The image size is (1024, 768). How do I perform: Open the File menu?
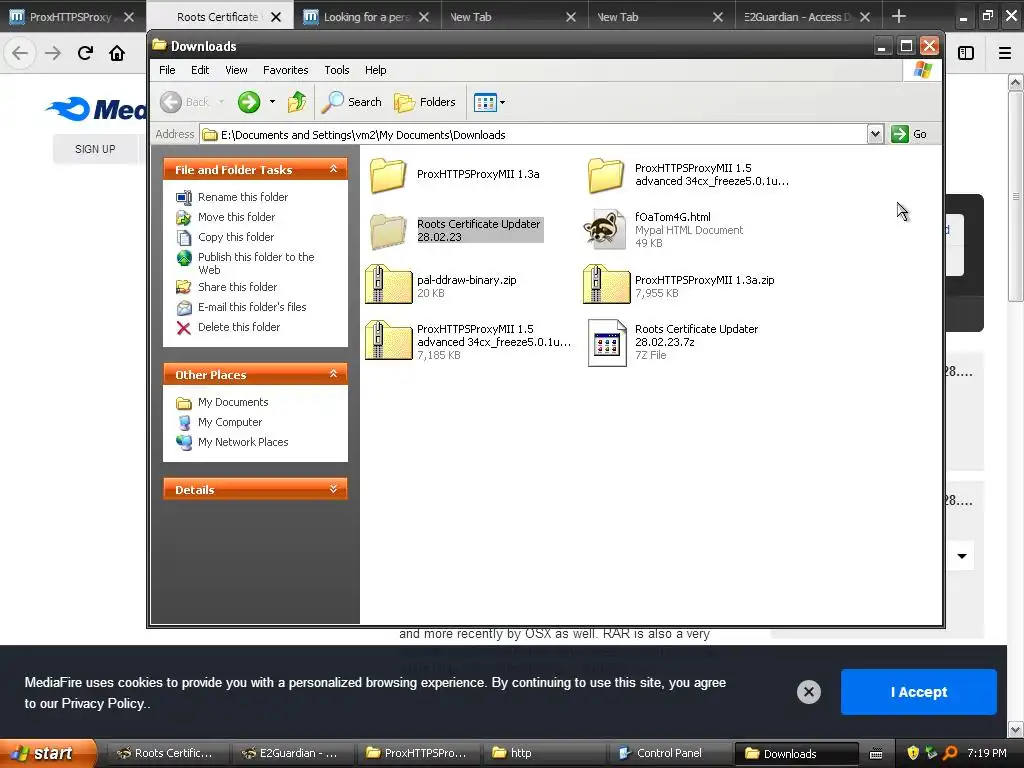167,70
